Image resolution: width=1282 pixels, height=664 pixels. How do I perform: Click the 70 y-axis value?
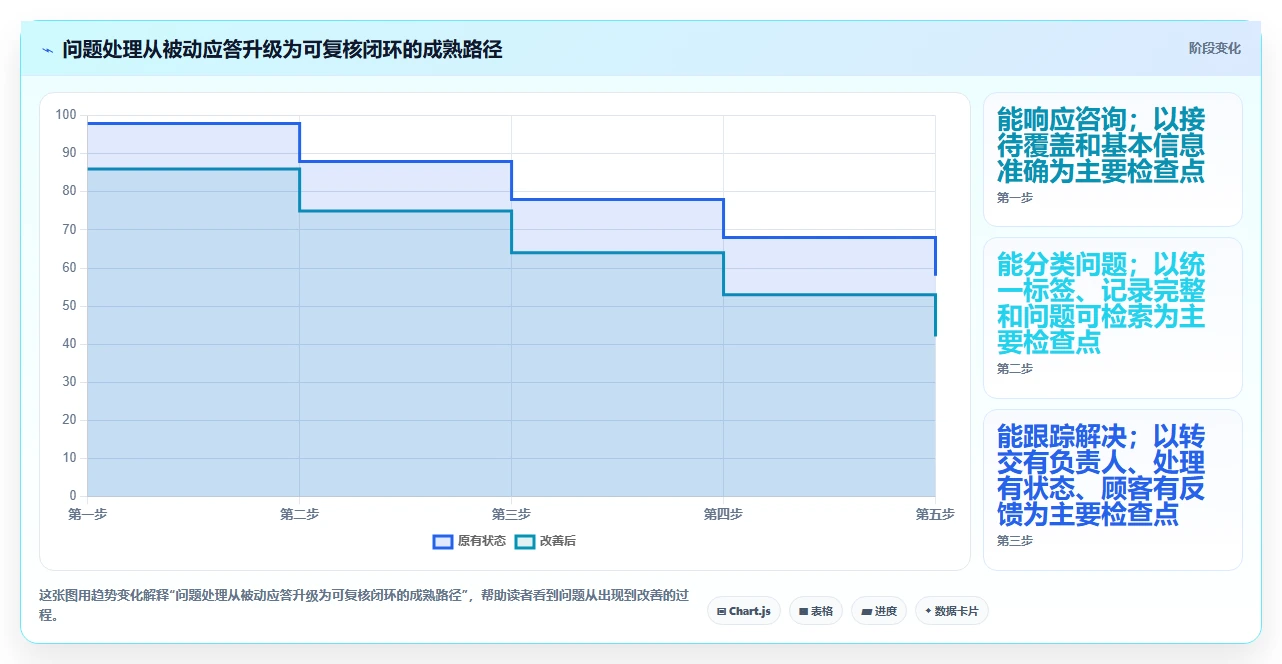[69, 230]
